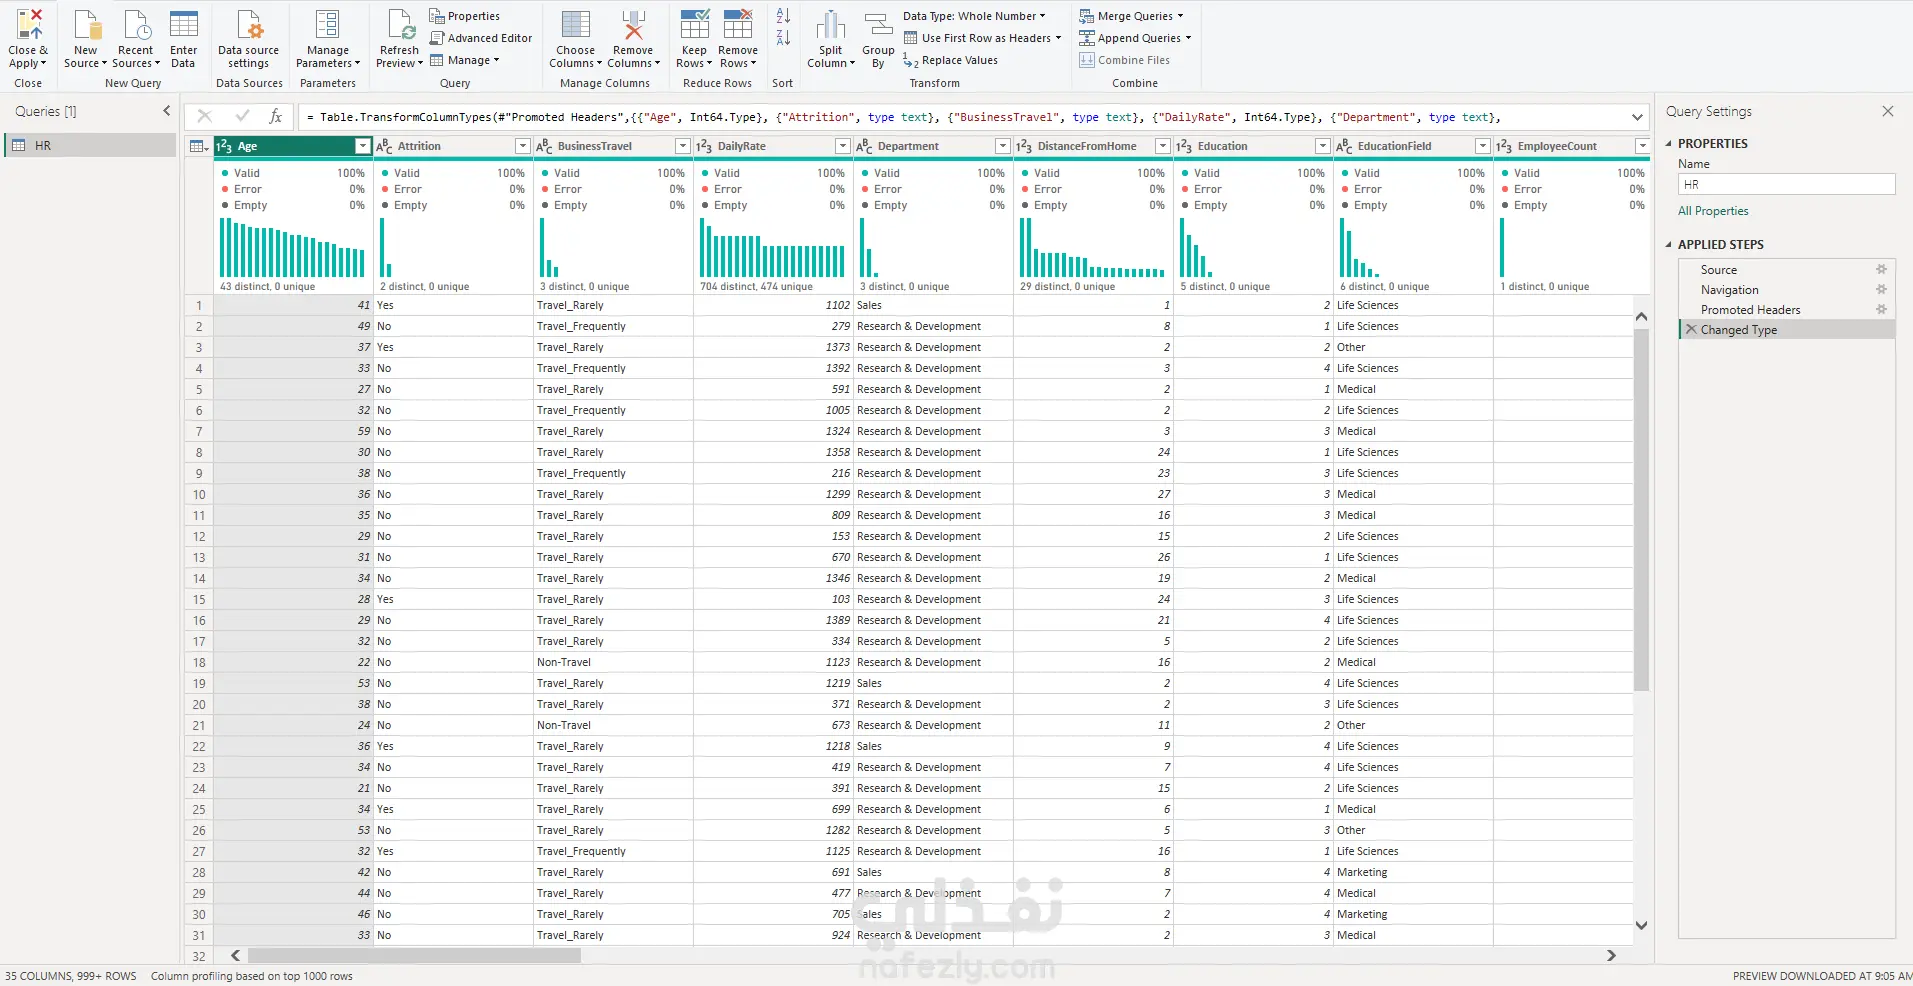Open the Data Type: Whole Number dropdown
Screen dimensions: 1913x986
[x=974, y=16]
